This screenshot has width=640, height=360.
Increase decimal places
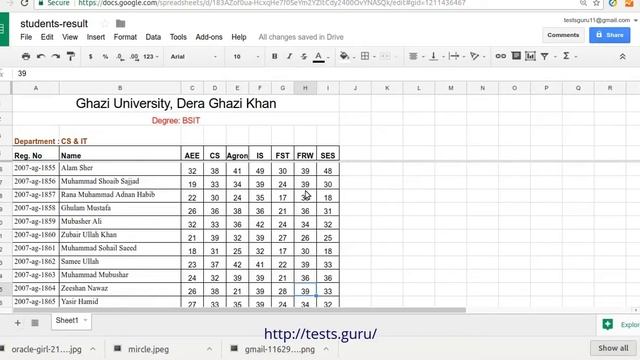tap(135, 57)
